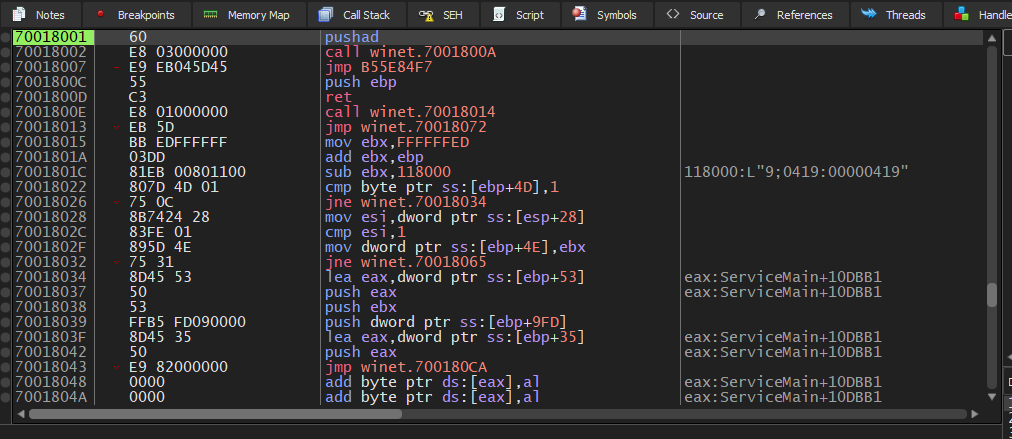Toggle breakpoint dot at address 7001801C
This screenshot has height=439, width=1012.
[x=6, y=172]
